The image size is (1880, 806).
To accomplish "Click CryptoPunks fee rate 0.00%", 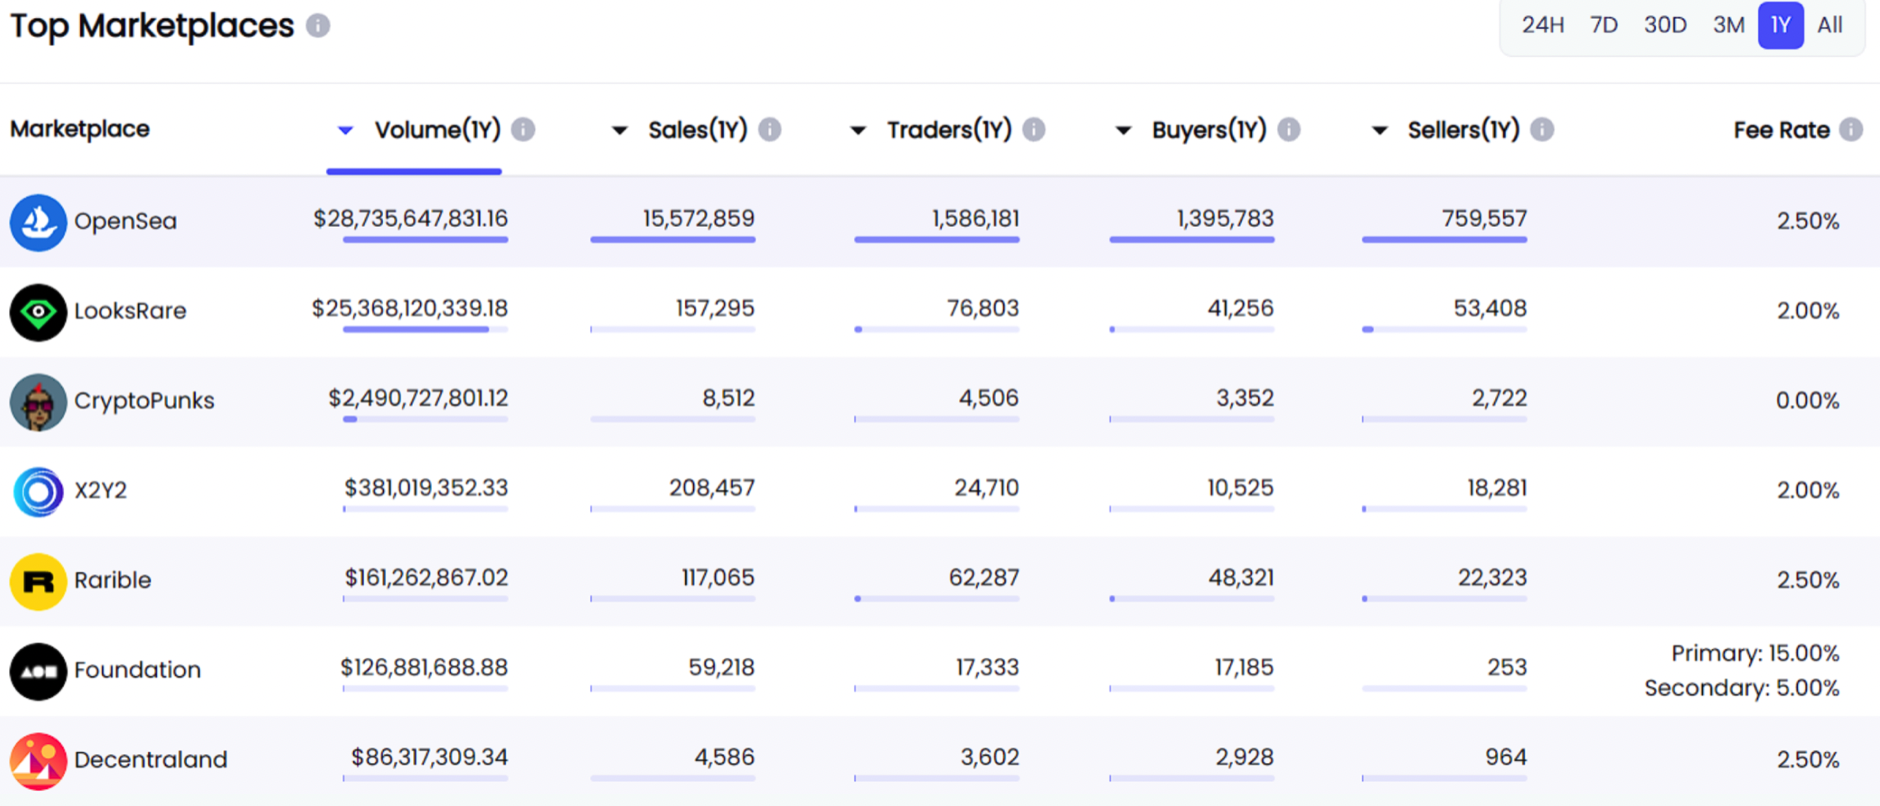I will 1807,401.
